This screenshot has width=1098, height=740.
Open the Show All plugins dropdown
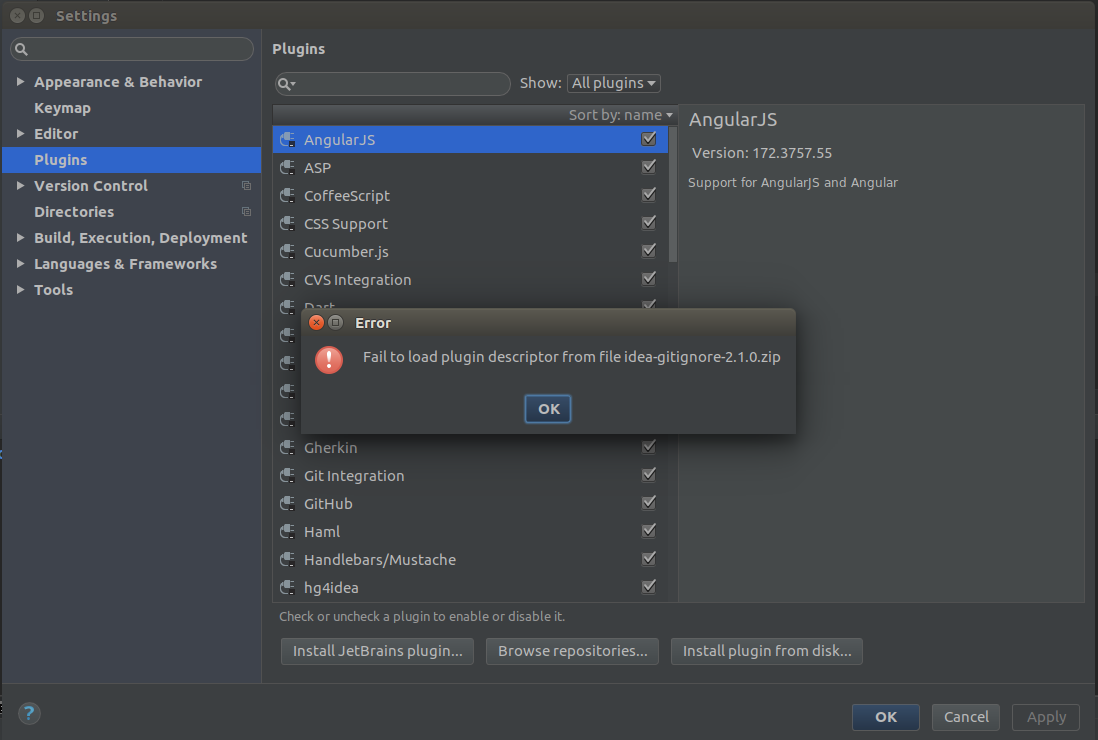point(613,83)
